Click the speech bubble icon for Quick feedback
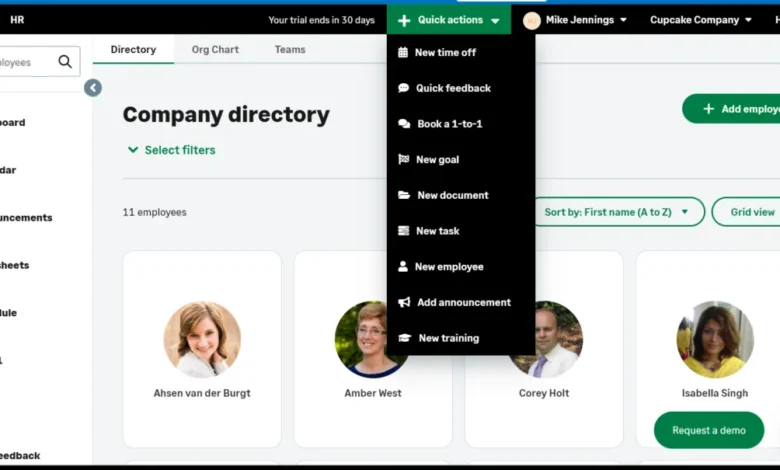This screenshot has width=780, height=470. pos(404,88)
